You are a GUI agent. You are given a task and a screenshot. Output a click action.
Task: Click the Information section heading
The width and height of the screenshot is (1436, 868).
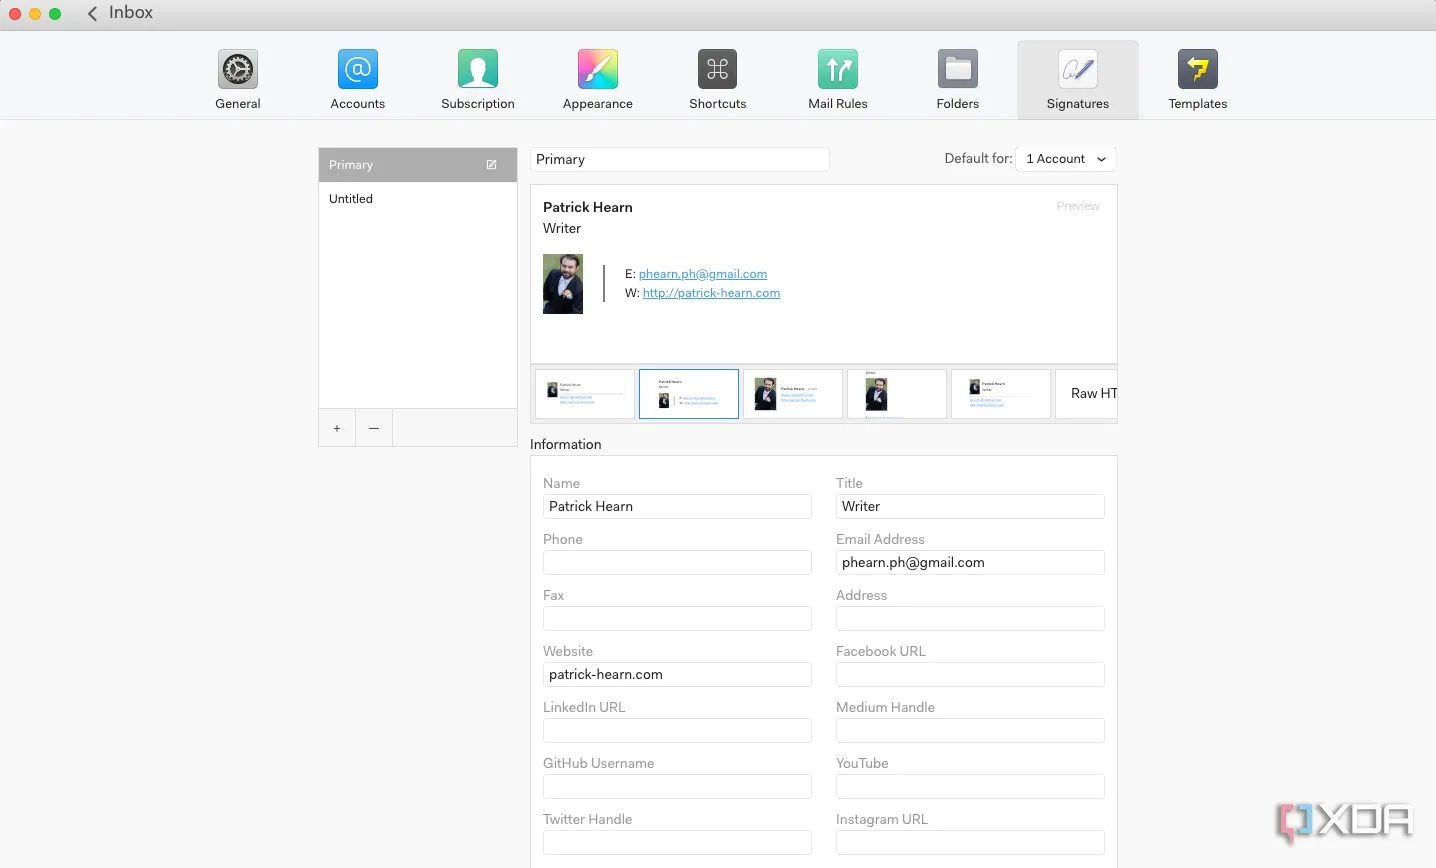pos(566,444)
